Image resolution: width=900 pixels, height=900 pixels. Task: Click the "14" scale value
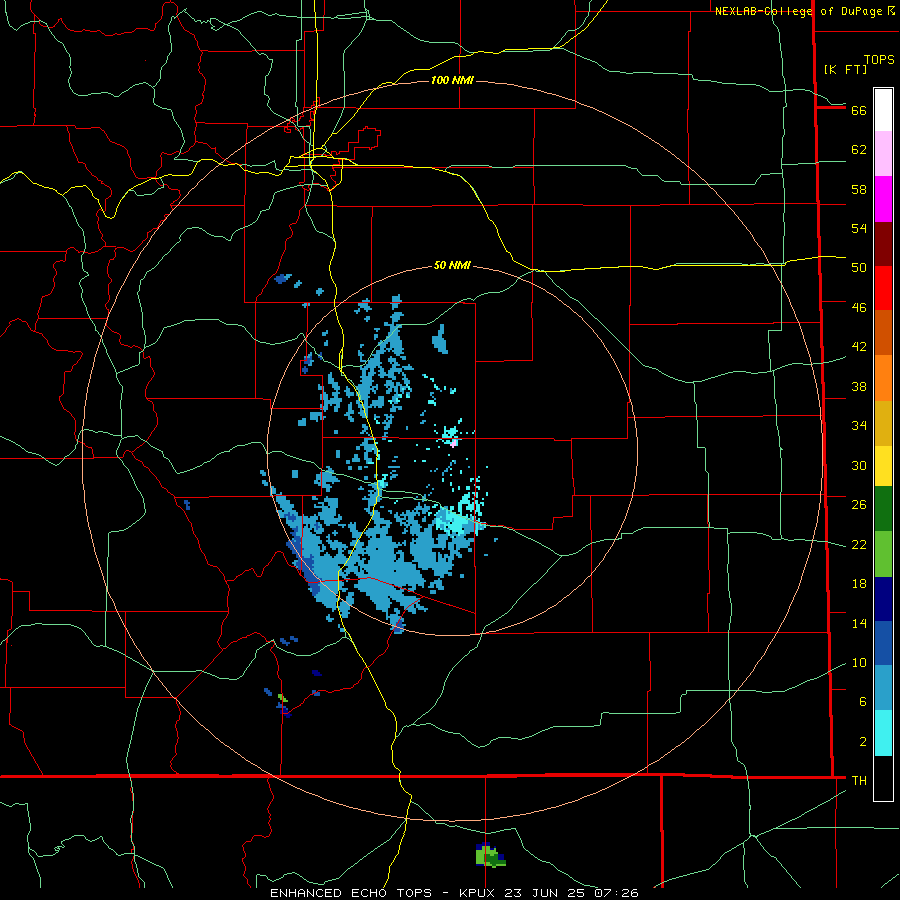(859, 623)
